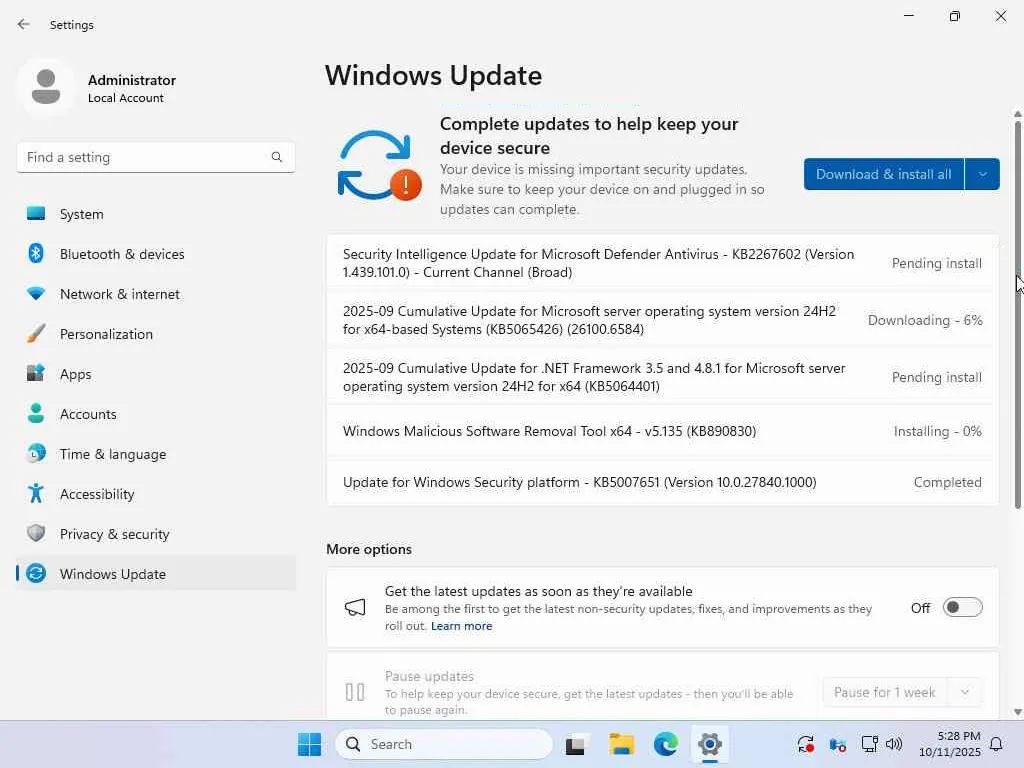Image resolution: width=1024 pixels, height=768 pixels.
Task: Click the Windows Update page heading
Action: tap(434, 76)
